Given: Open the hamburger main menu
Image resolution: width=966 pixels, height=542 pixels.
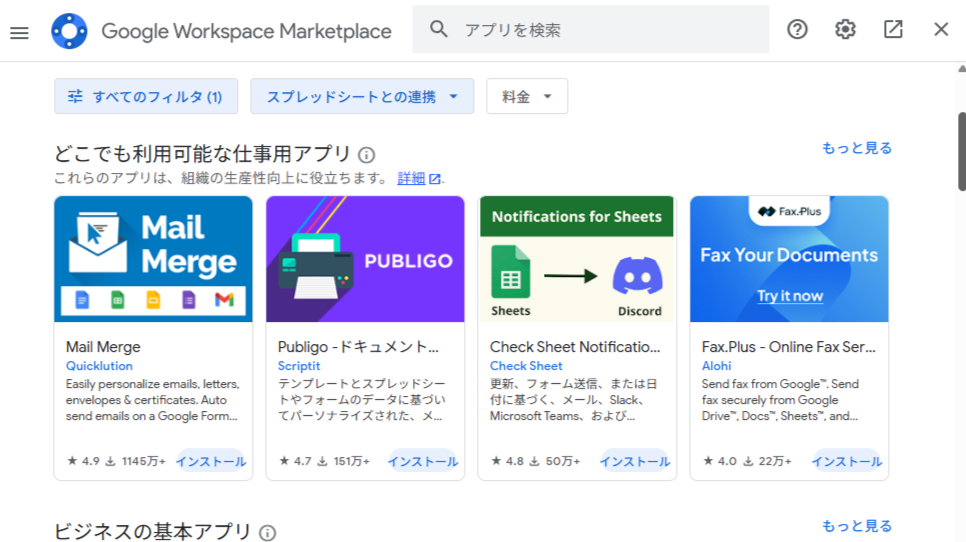Looking at the screenshot, I should tap(19, 32).
